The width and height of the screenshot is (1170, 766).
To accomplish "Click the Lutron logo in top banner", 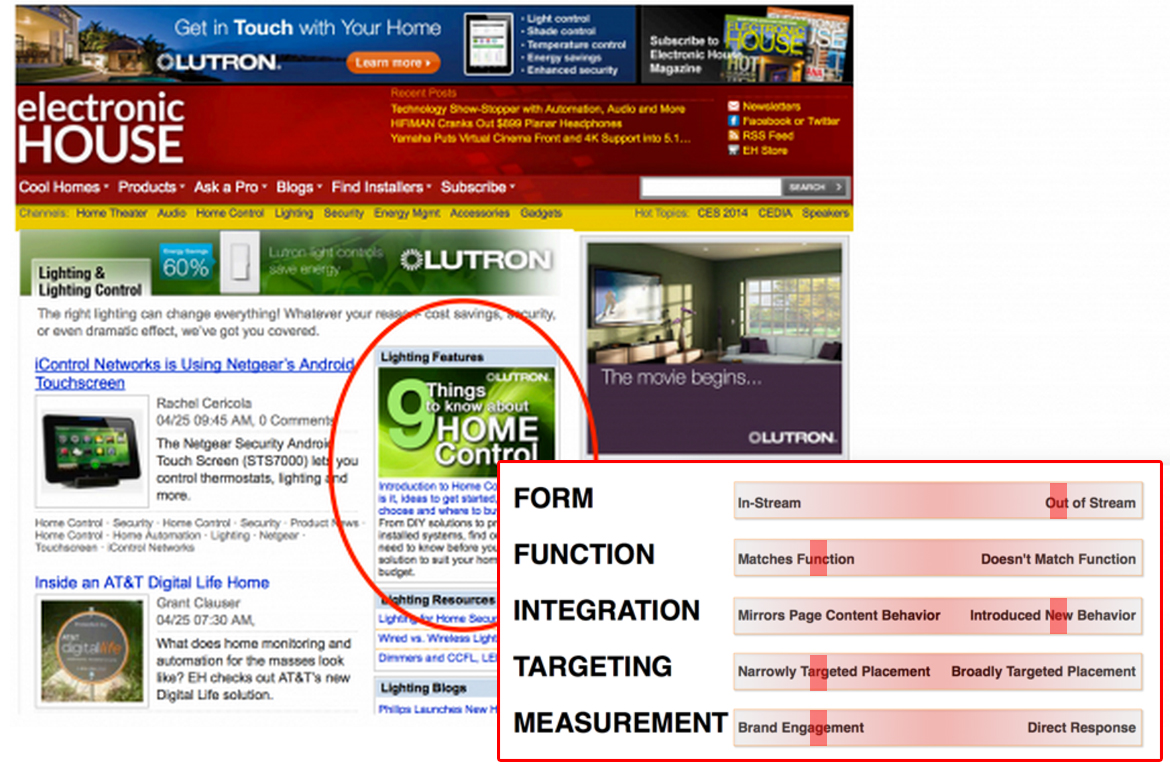I will pyautogui.click(x=218, y=62).
